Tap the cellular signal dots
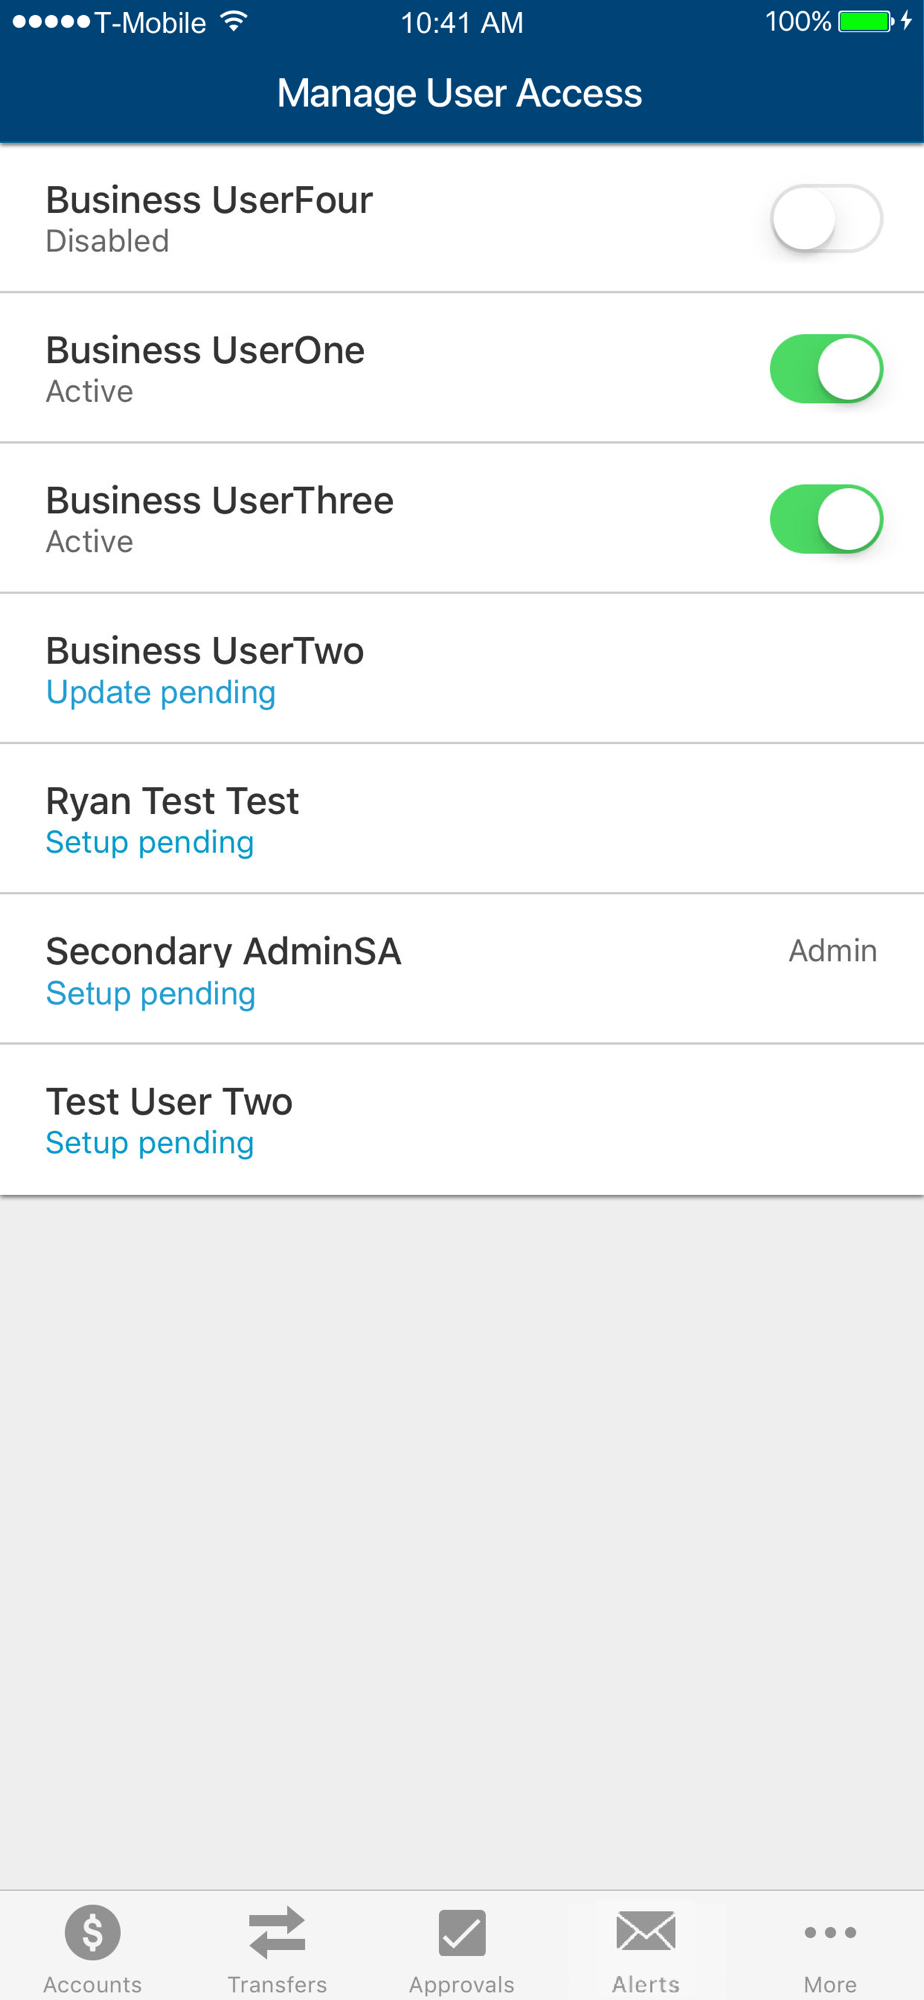924x2000 pixels. tap(51, 21)
